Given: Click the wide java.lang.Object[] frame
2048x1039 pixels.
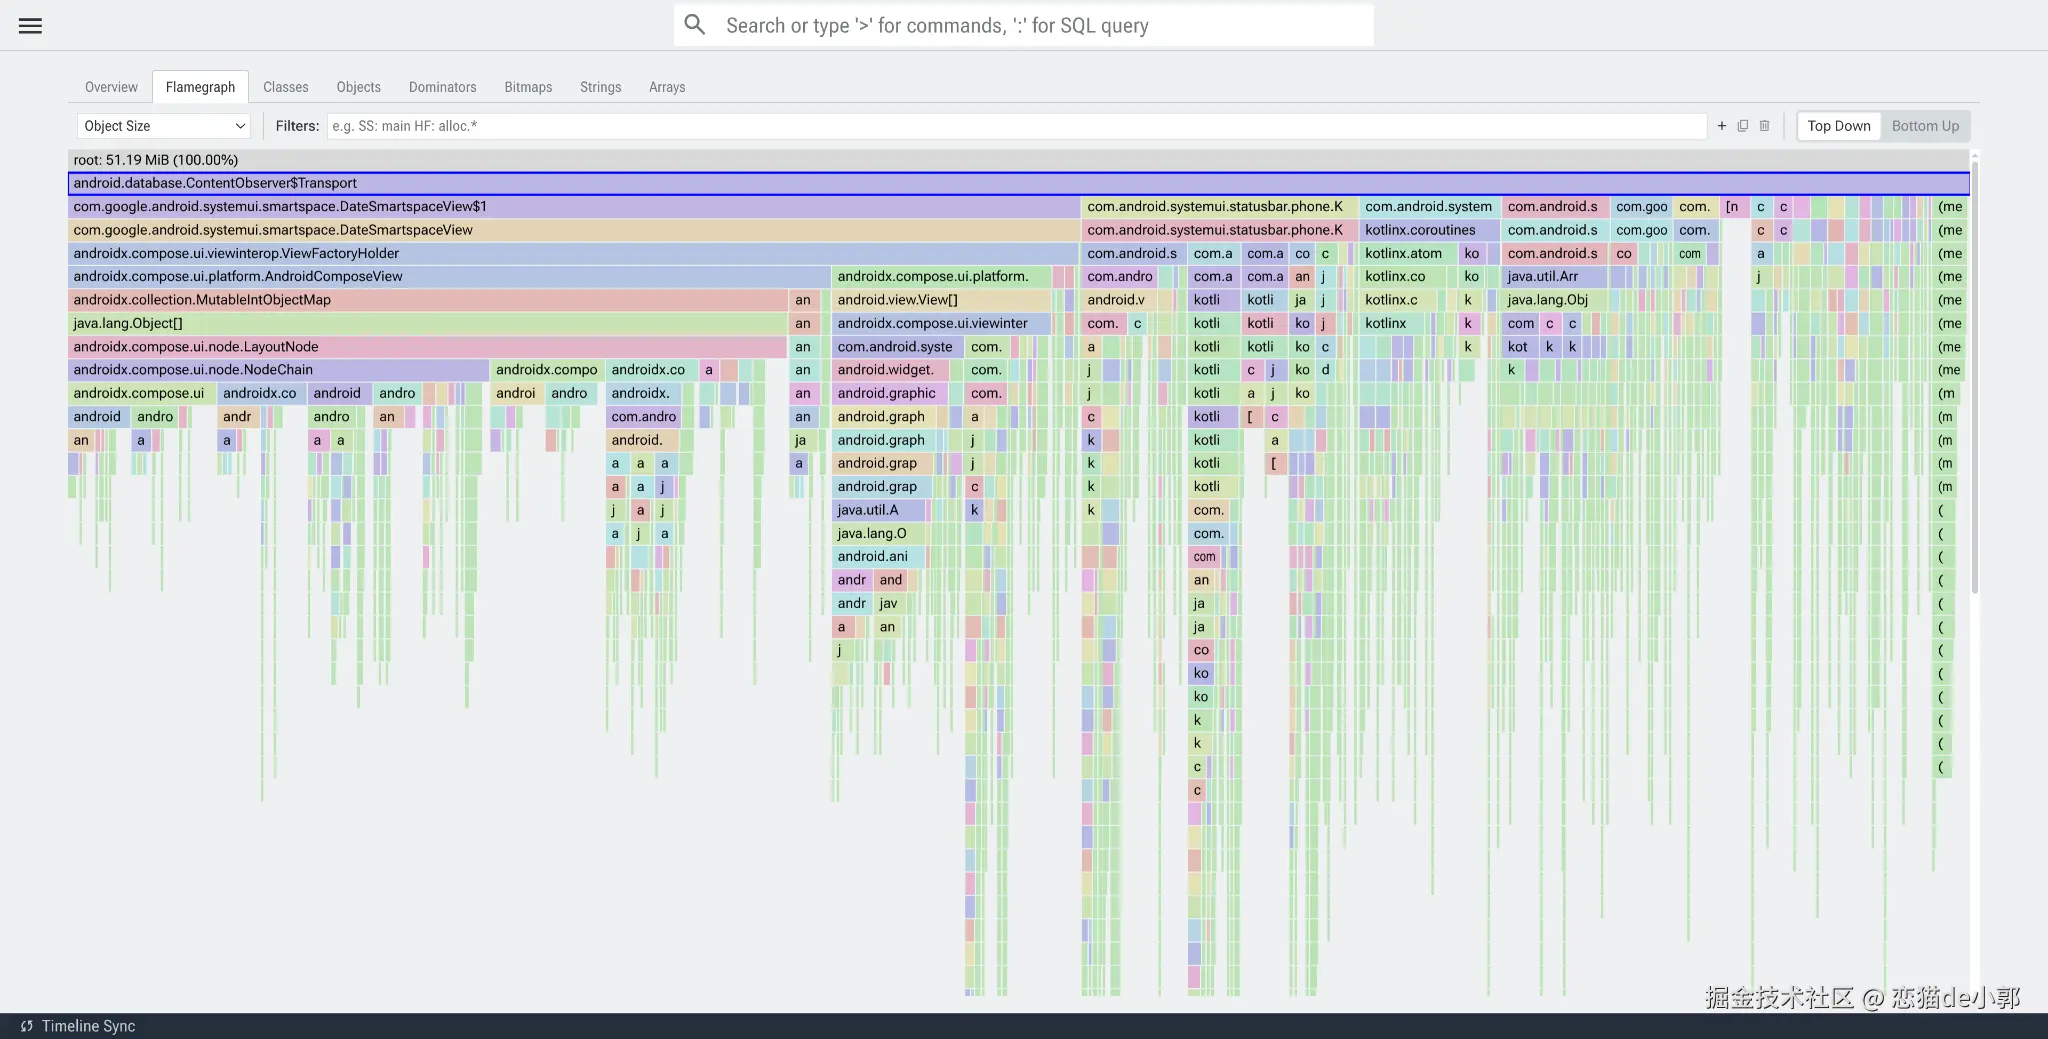Looking at the screenshot, I should [x=428, y=324].
